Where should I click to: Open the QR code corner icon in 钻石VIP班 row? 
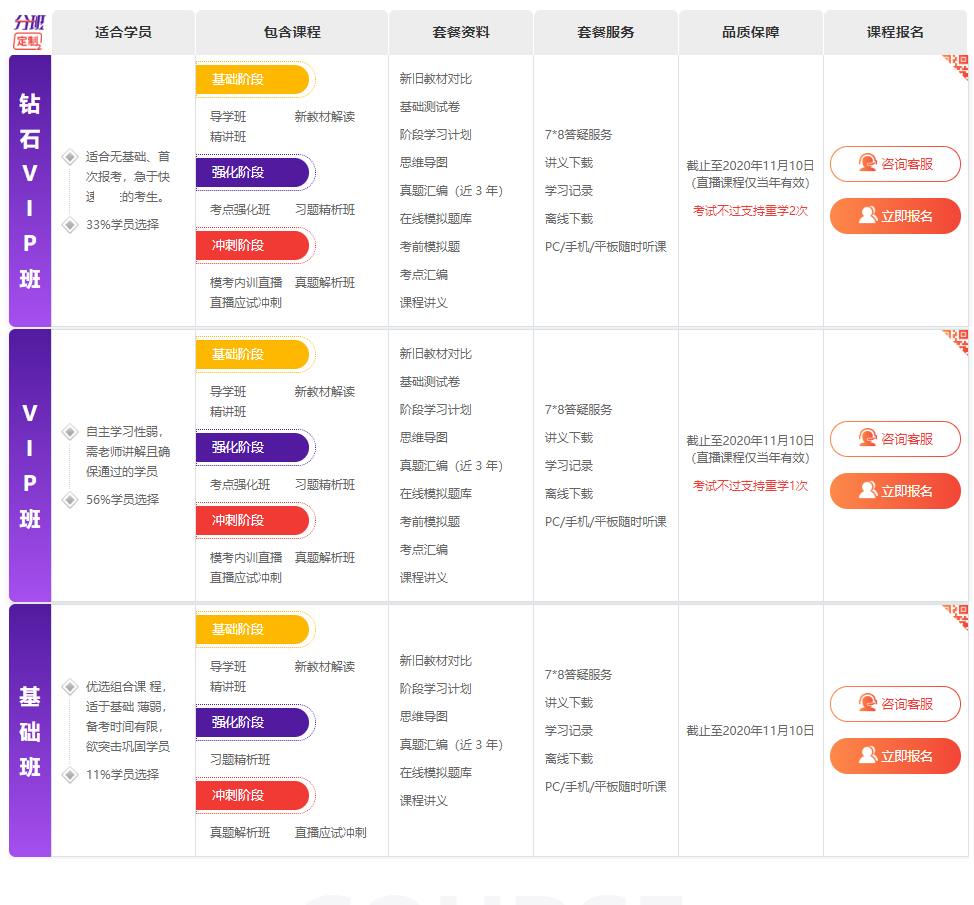(957, 67)
